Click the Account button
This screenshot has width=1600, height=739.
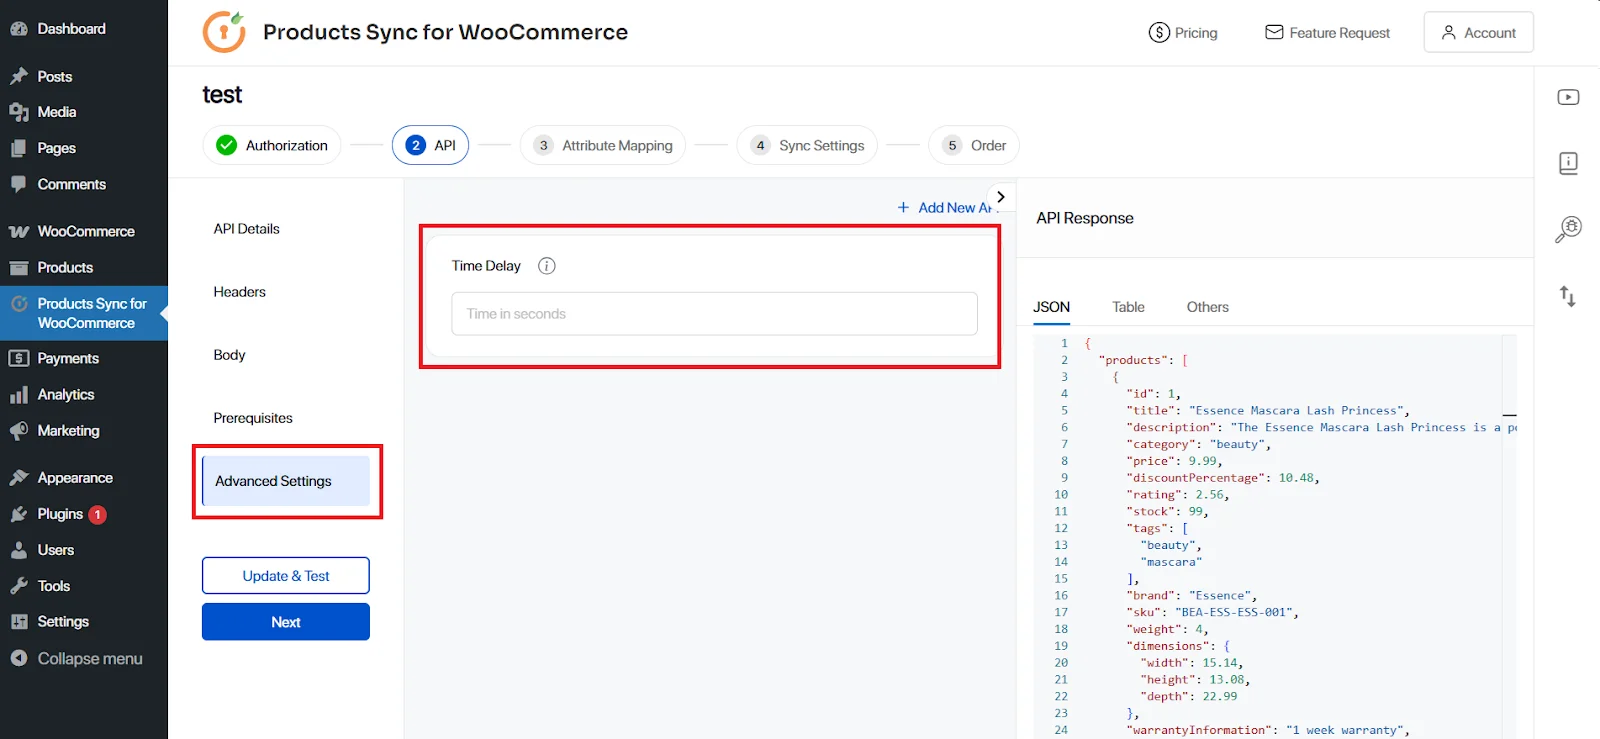point(1478,32)
